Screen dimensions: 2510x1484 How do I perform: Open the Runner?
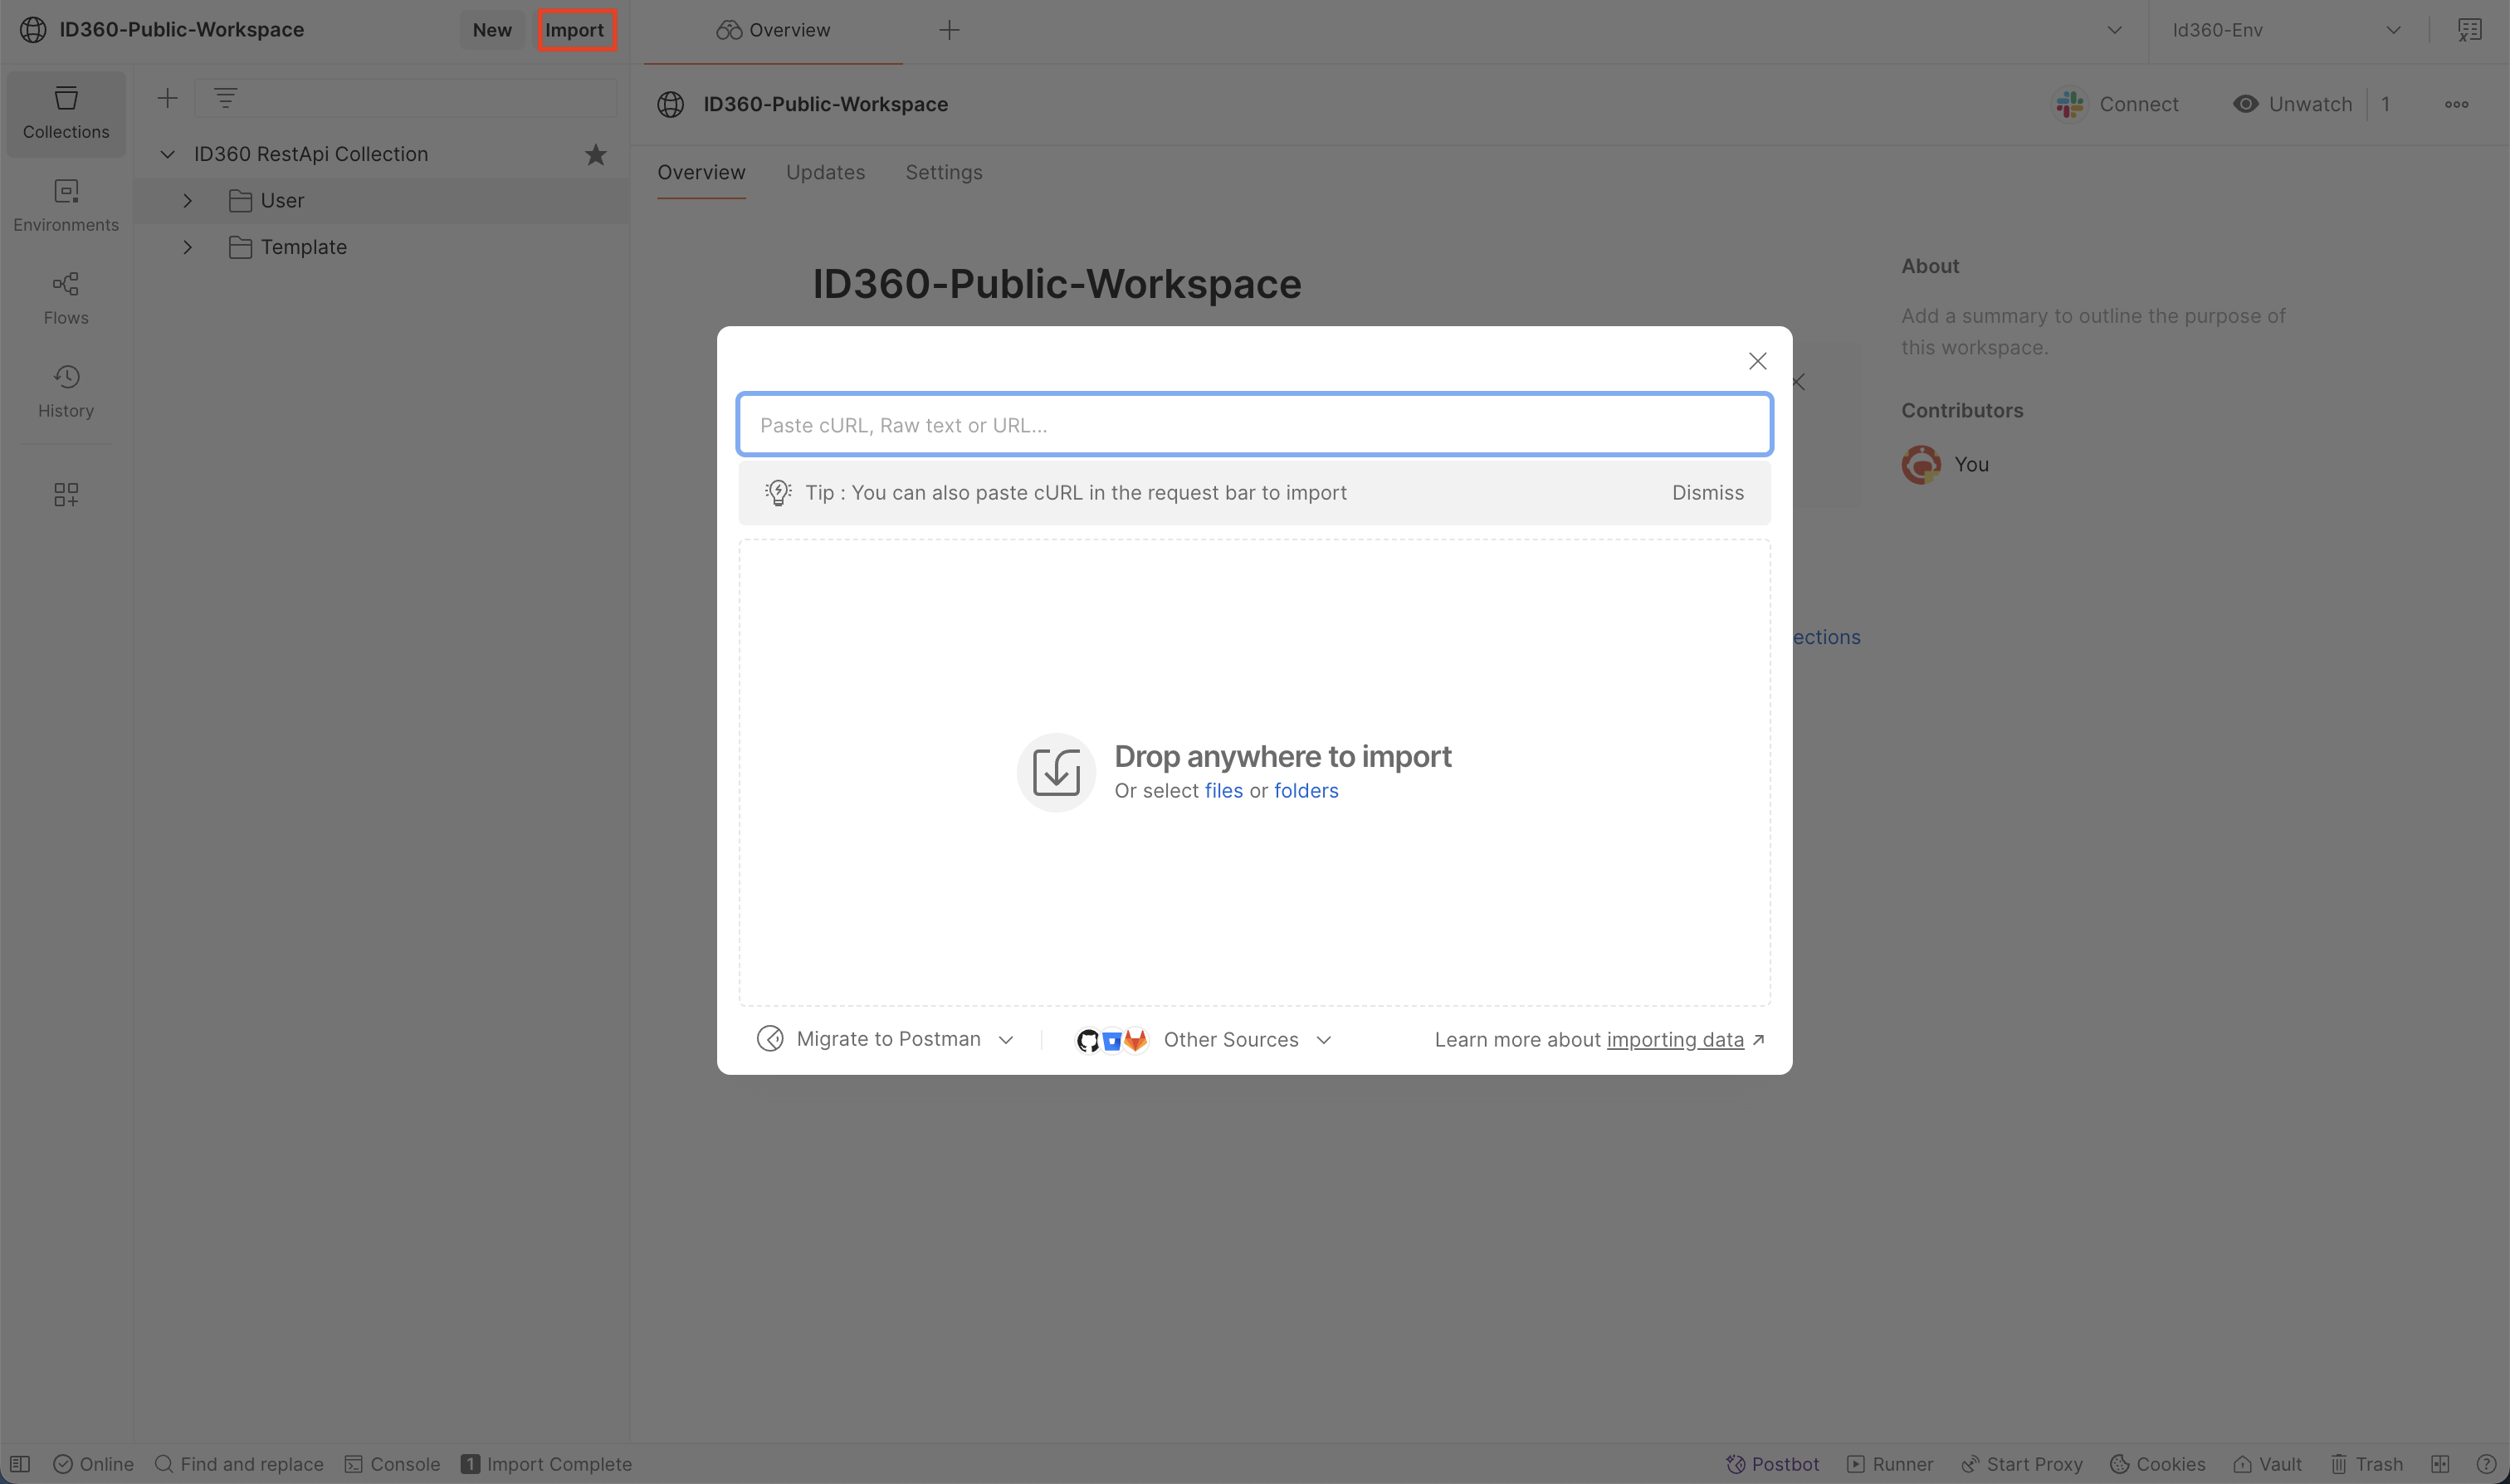click(x=1890, y=1464)
